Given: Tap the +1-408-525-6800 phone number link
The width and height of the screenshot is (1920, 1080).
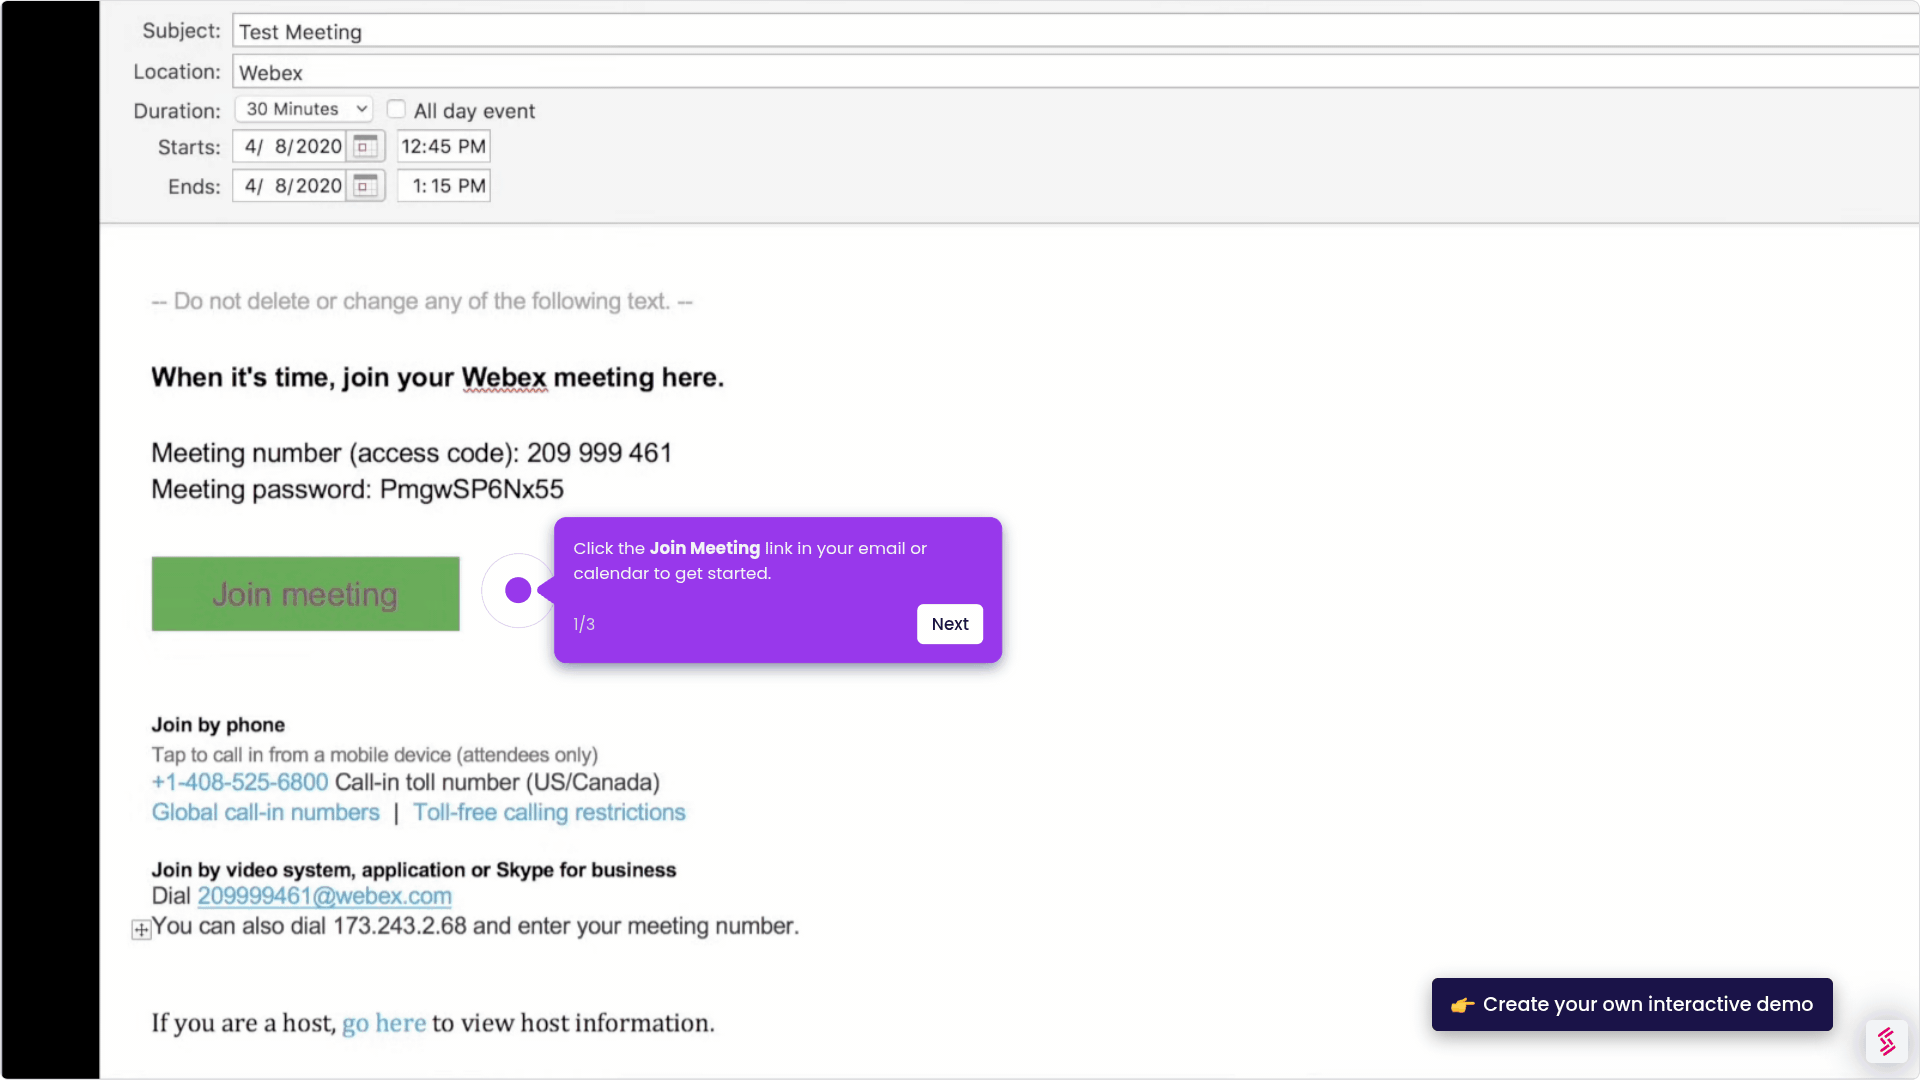Looking at the screenshot, I should [240, 782].
